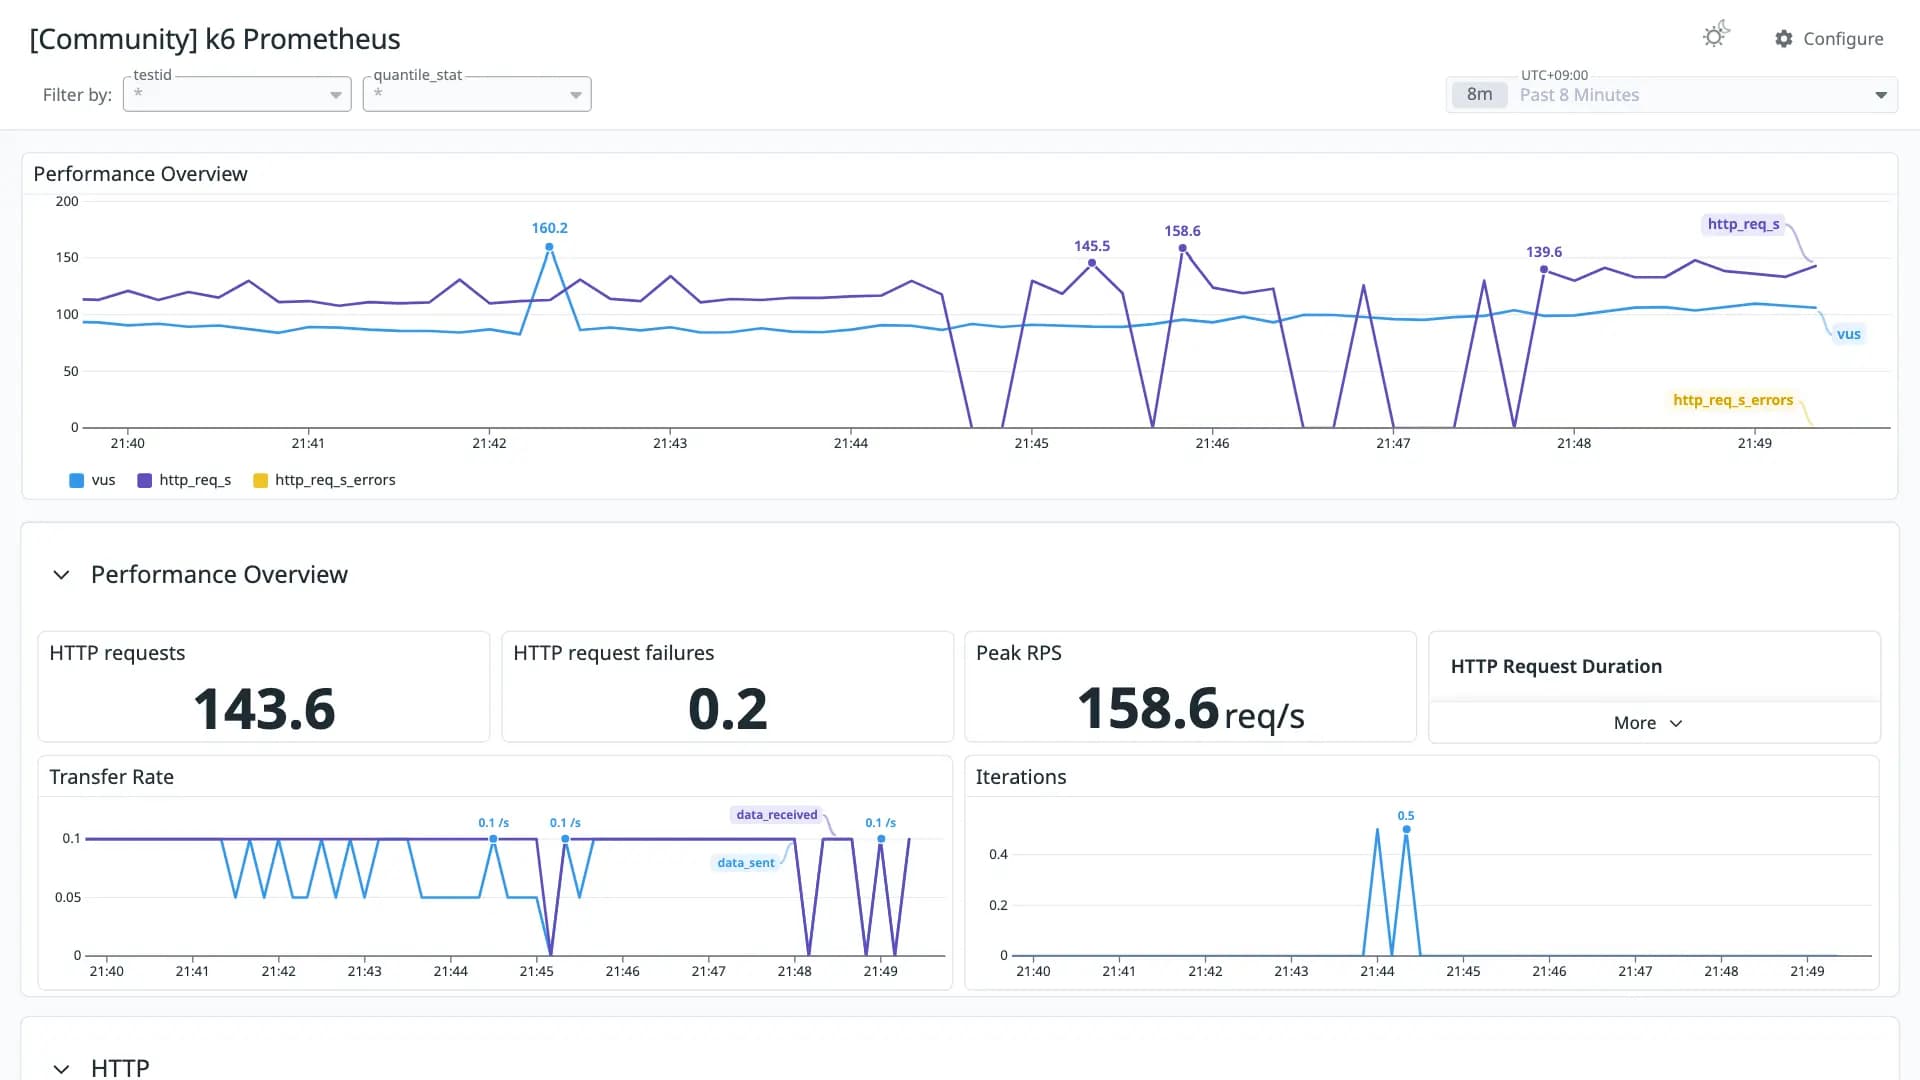Click the http_req_s_errors series tag on chart
This screenshot has width=1920, height=1080.
(x=1733, y=400)
